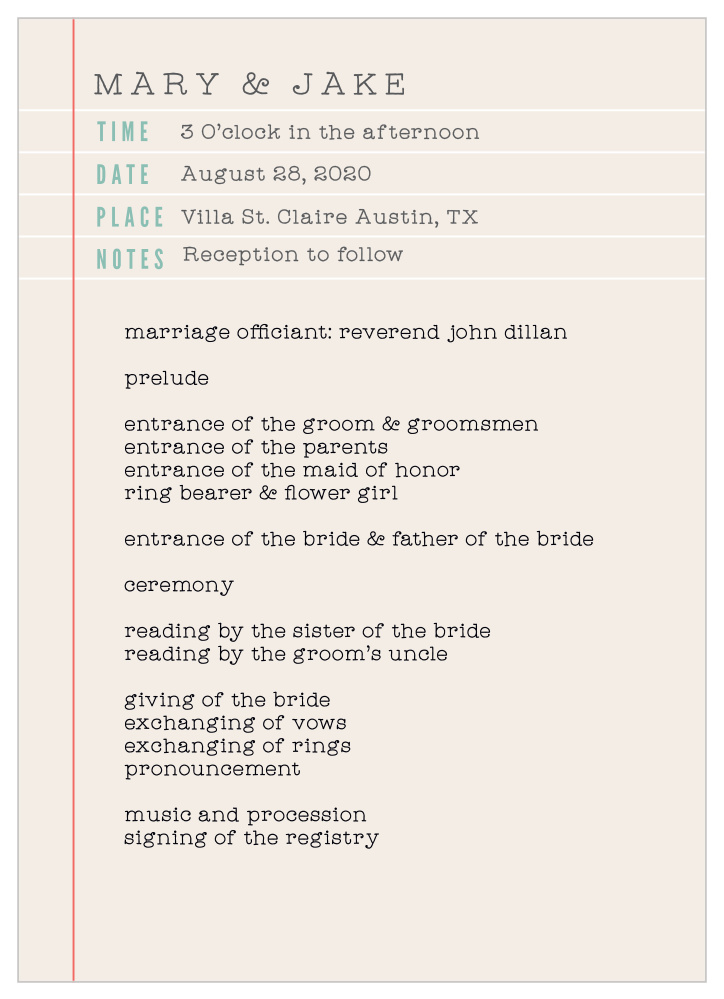Select the ceremony line

click(x=179, y=586)
